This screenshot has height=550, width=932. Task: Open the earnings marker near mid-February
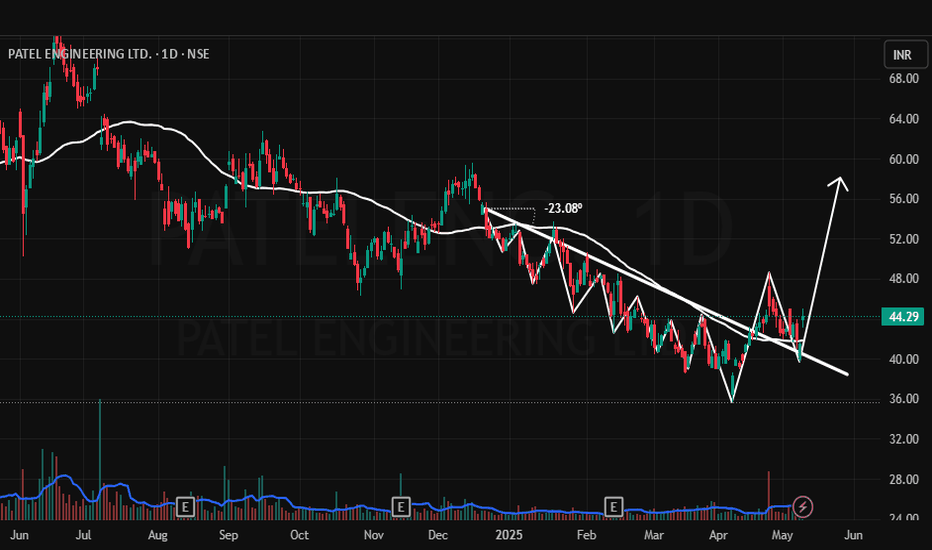click(x=613, y=507)
